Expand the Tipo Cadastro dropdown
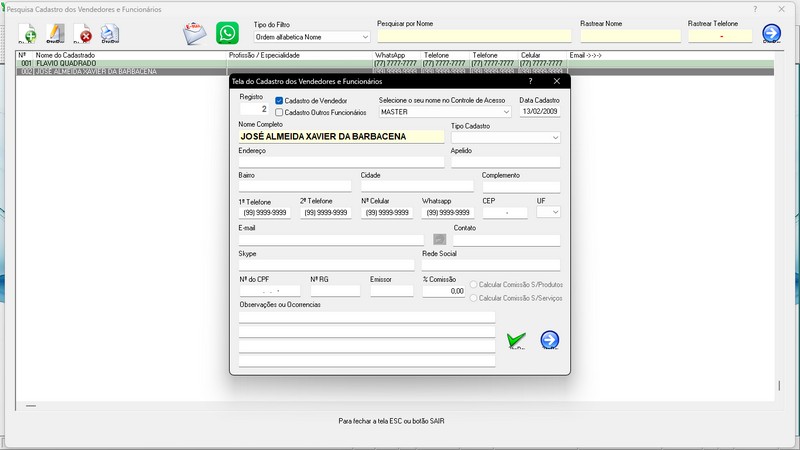The height and width of the screenshot is (450, 800). [506, 137]
